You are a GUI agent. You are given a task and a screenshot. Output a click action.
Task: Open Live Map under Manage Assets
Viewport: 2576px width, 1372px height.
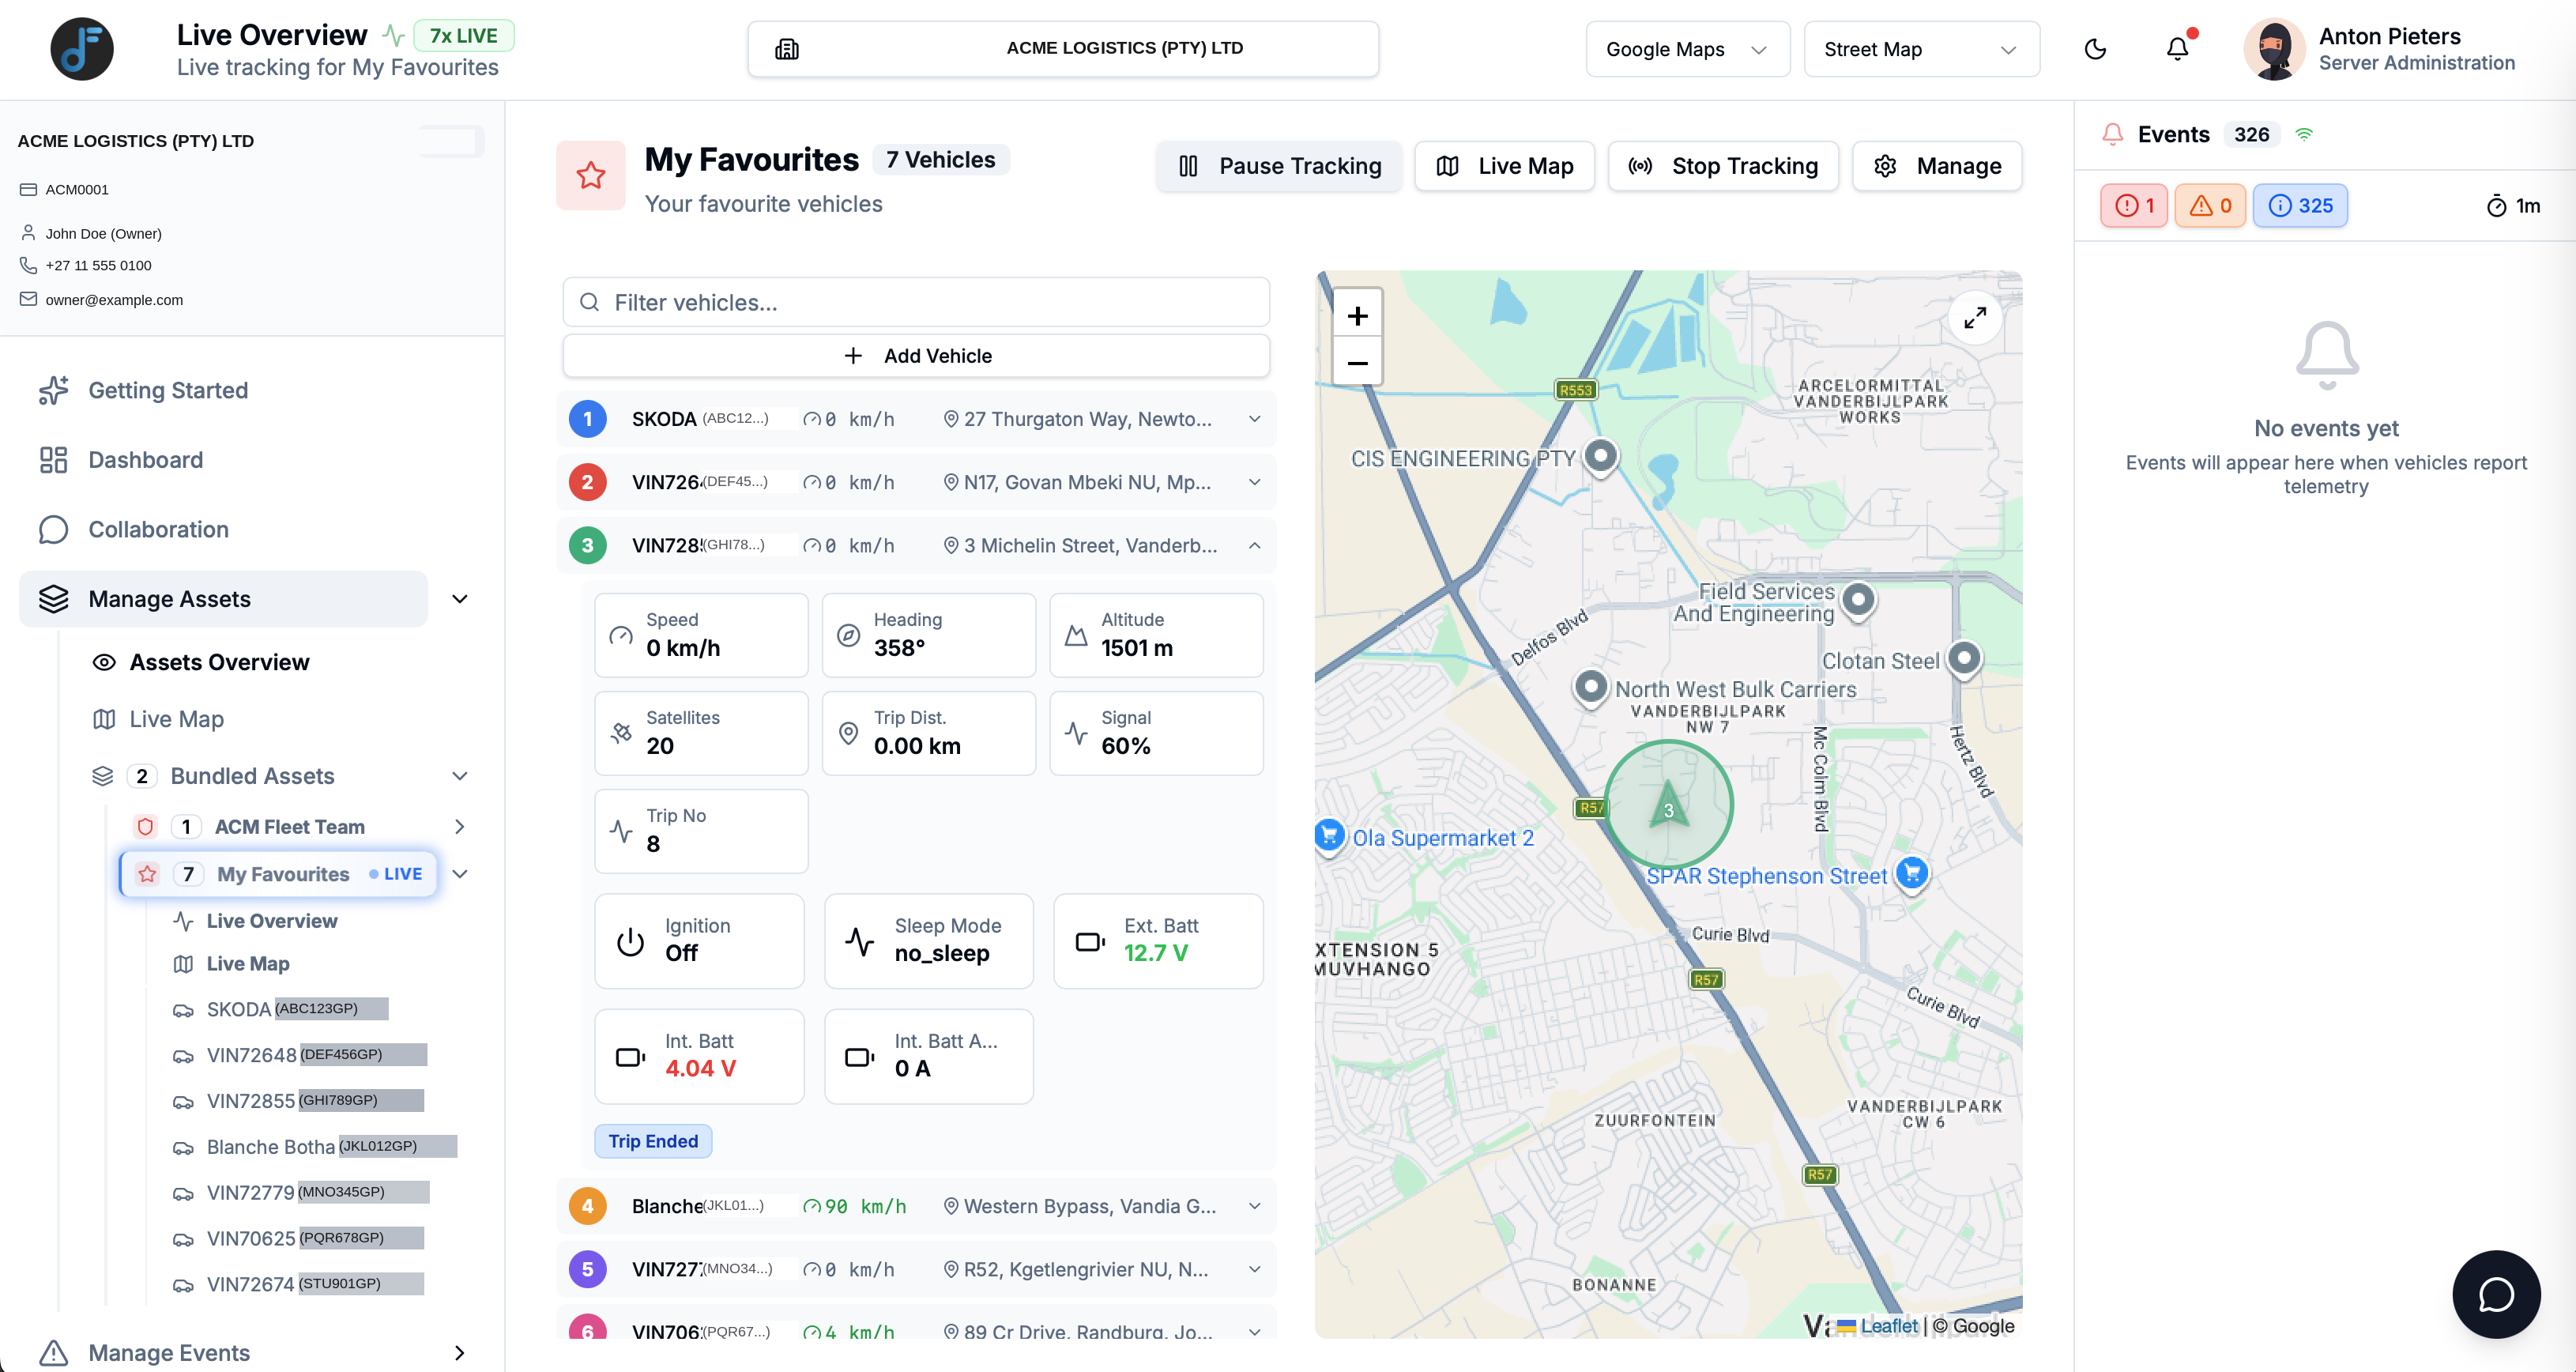coord(176,719)
